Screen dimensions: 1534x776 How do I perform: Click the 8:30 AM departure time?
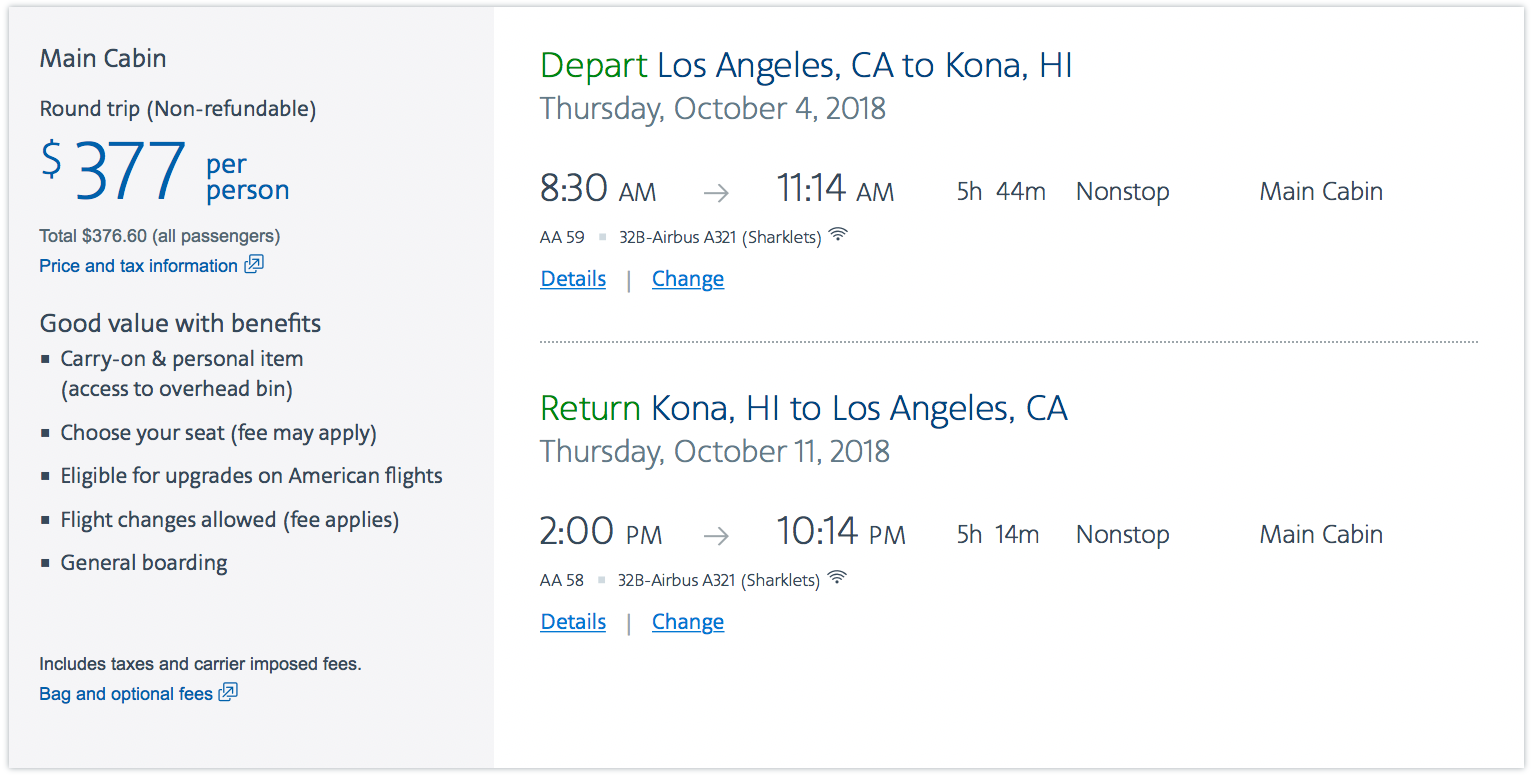[597, 190]
